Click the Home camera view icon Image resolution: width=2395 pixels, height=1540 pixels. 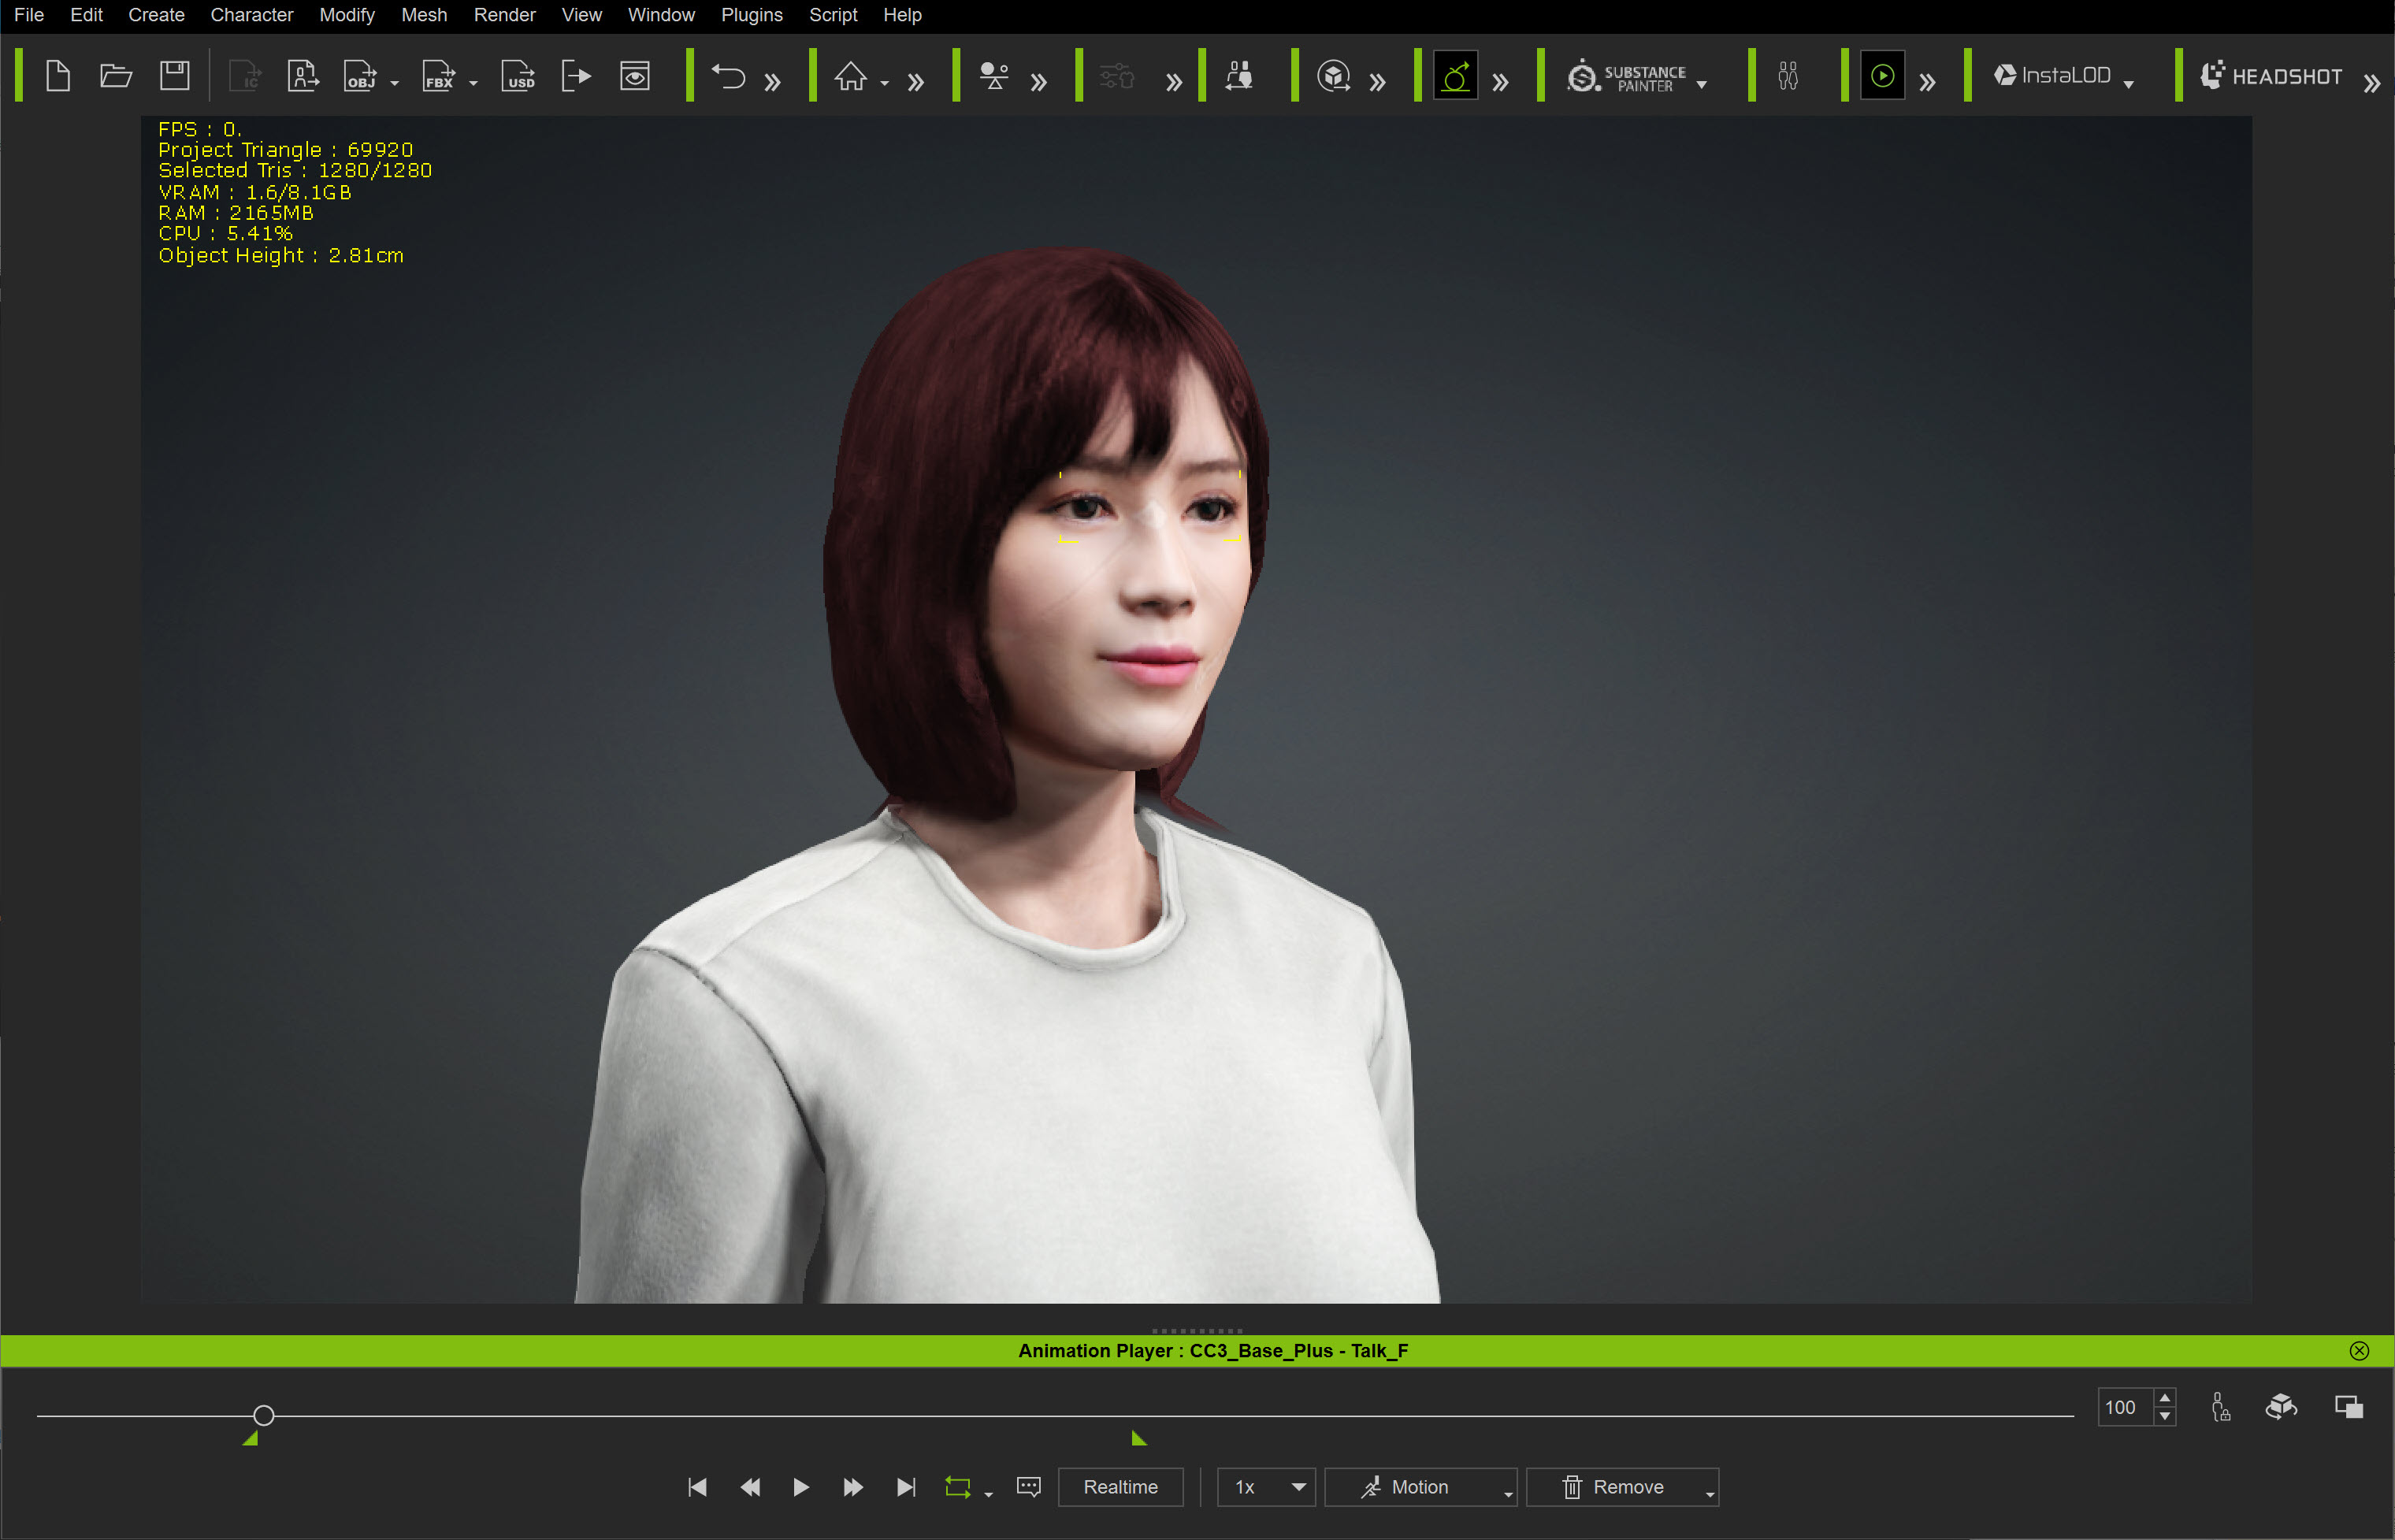(851, 76)
